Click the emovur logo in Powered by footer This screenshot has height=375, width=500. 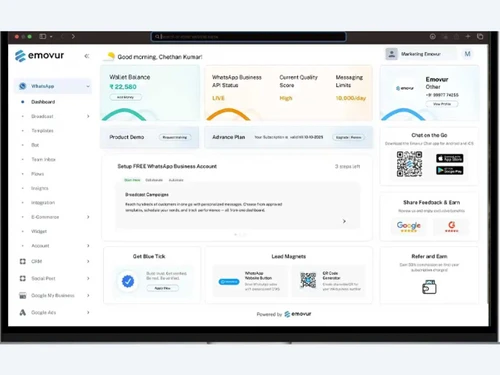click(298, 314)
